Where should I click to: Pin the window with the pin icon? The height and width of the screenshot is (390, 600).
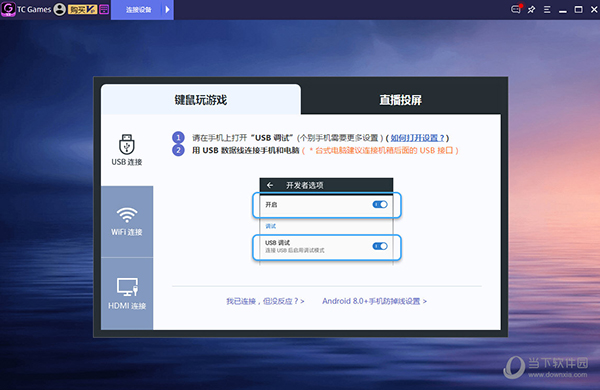(532, 10)
